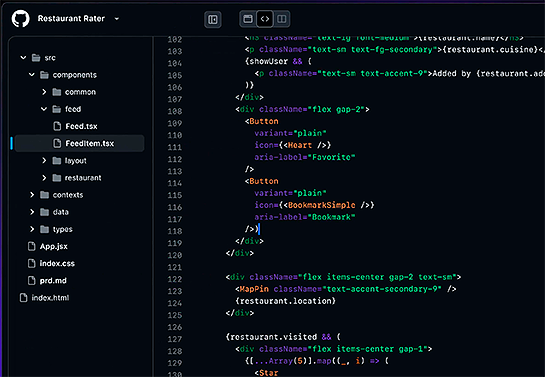
Task: Open the Restaurant Rater project dropdown
Action: 116,19
